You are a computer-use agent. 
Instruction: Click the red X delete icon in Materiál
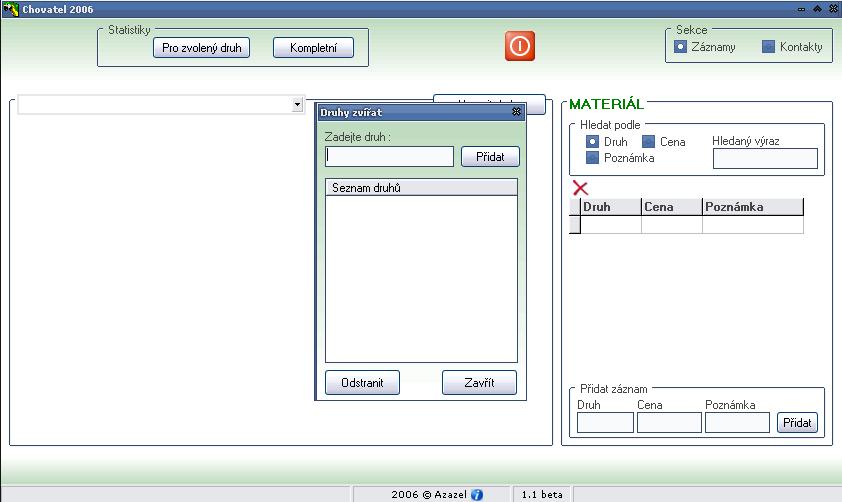(580, 188)
